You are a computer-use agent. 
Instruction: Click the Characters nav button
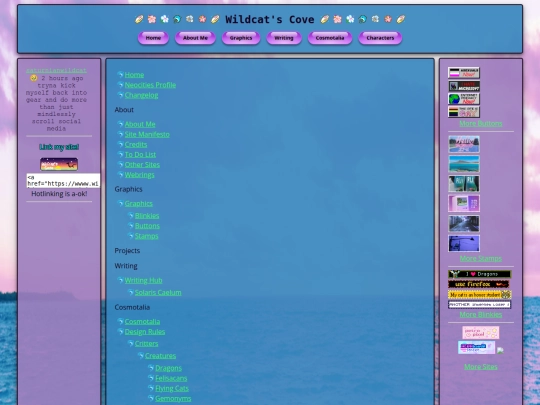pyautogui.click(x=380, y=38)
